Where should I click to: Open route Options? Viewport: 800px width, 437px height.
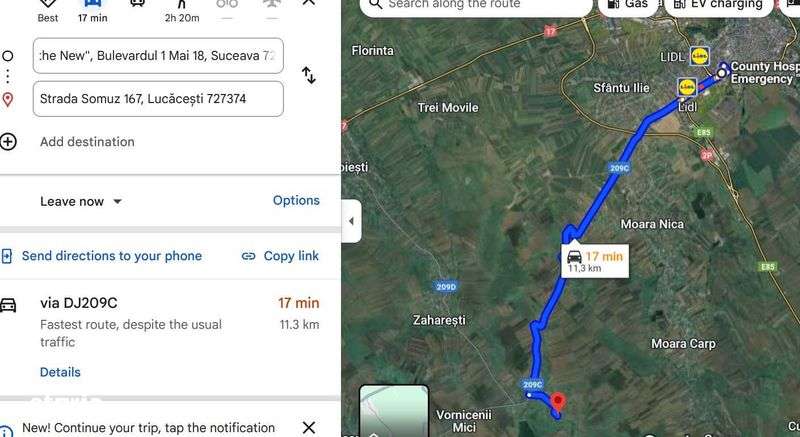(x=296, y=200)
